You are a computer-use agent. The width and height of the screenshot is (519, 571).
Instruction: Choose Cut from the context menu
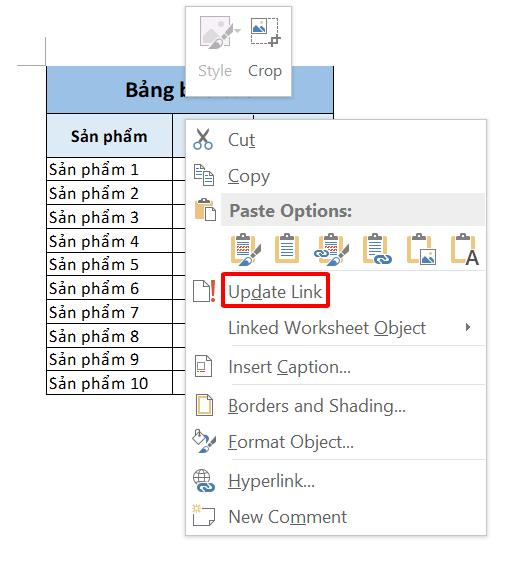(336, 139)
